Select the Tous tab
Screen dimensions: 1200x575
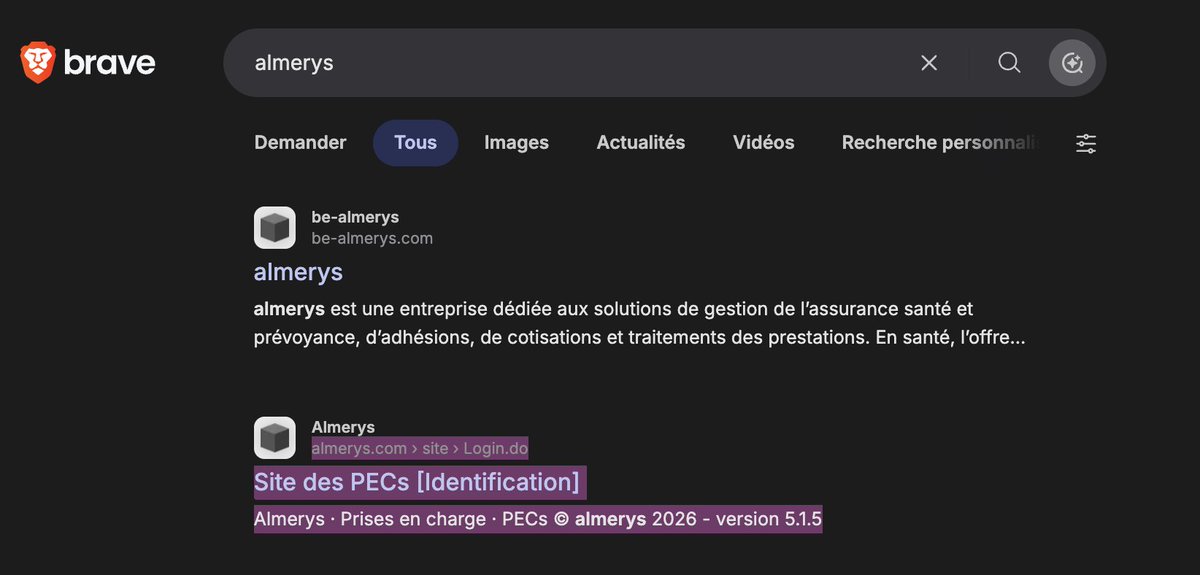tap(415, 143)
